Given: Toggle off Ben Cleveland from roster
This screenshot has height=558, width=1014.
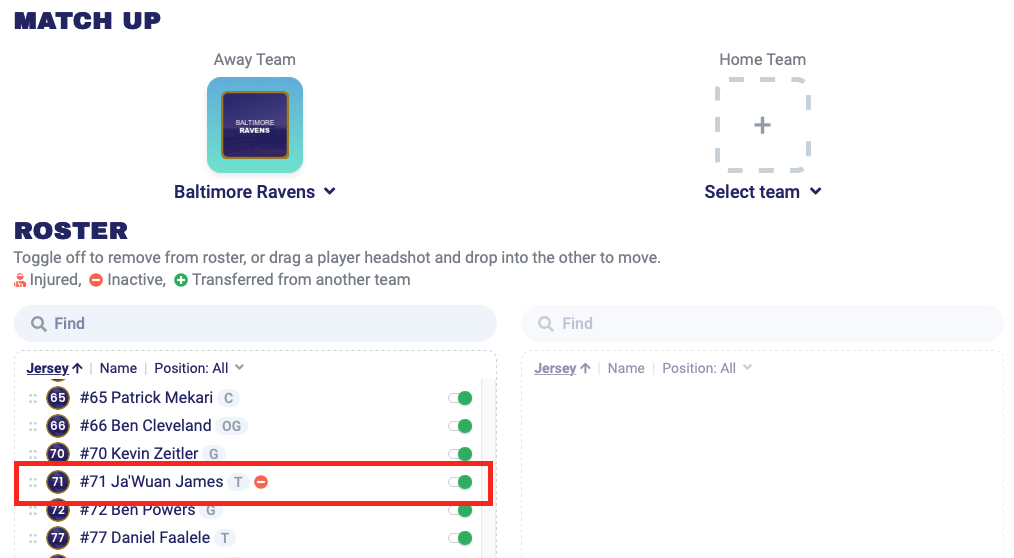Looking at the screenshot, I should [460, 426].
